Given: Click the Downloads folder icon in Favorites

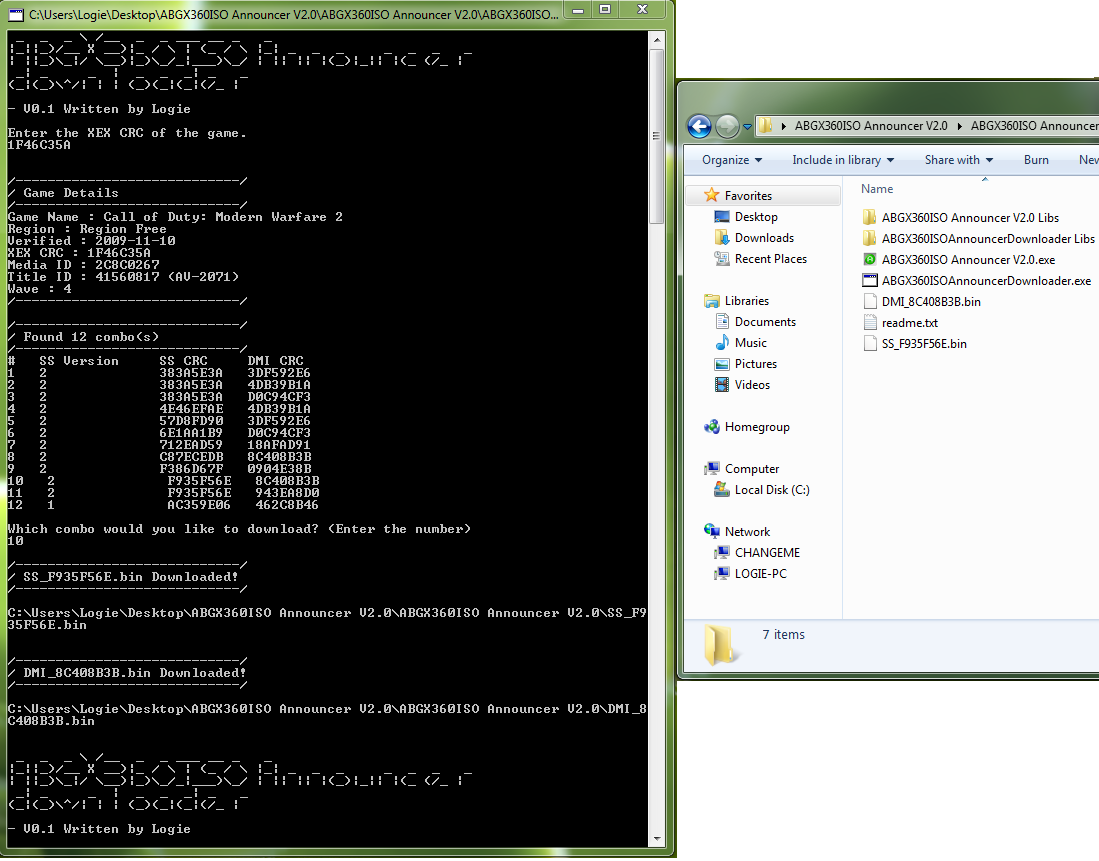Looking at the screenshot, I should click(722, 238).
